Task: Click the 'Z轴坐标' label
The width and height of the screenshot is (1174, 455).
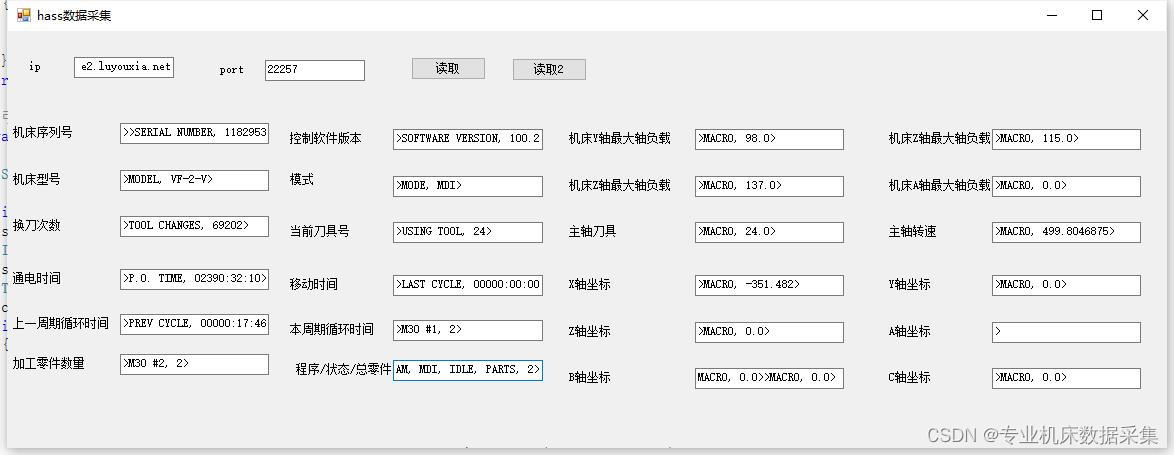Action: 590,332
